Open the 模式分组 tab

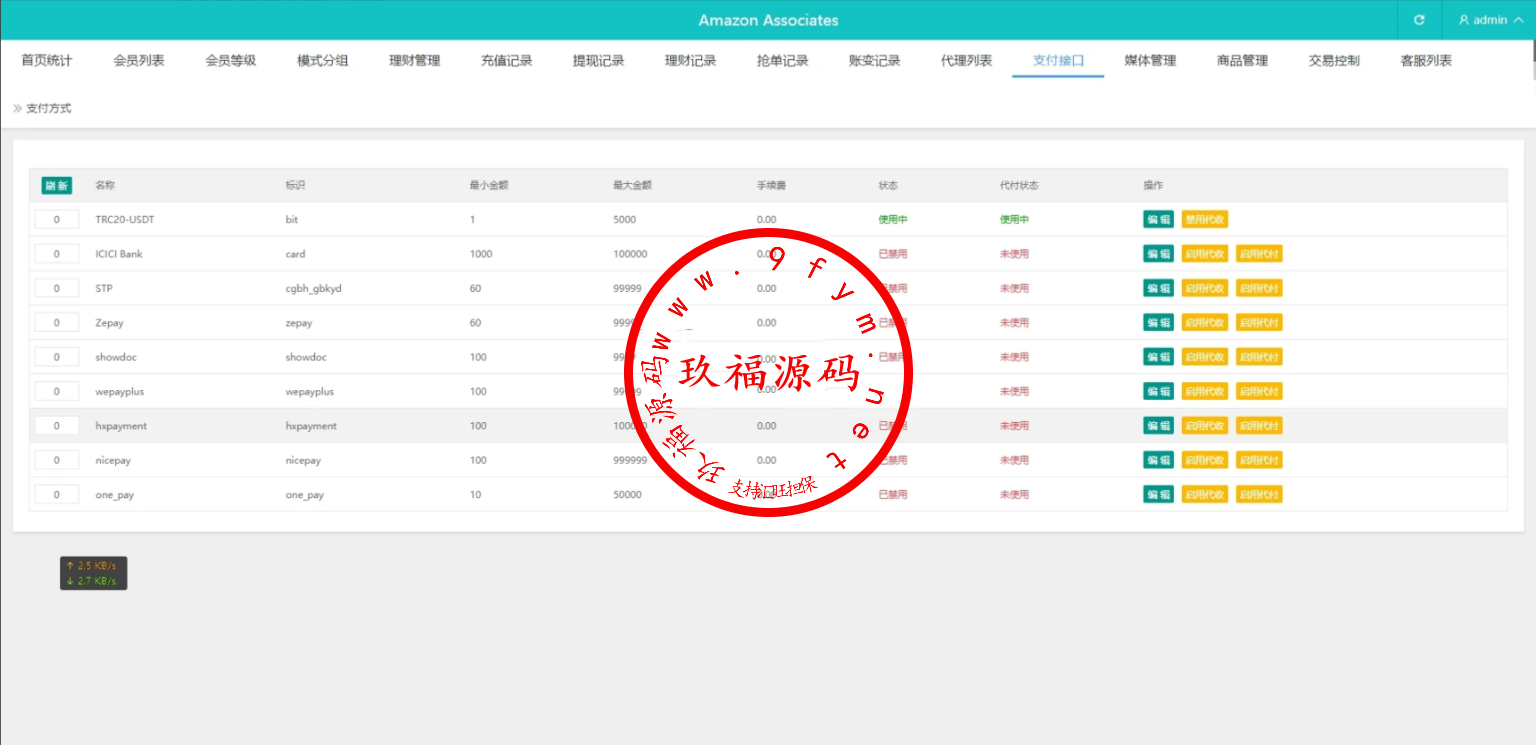pyautogui.click(x=323, y=61)
